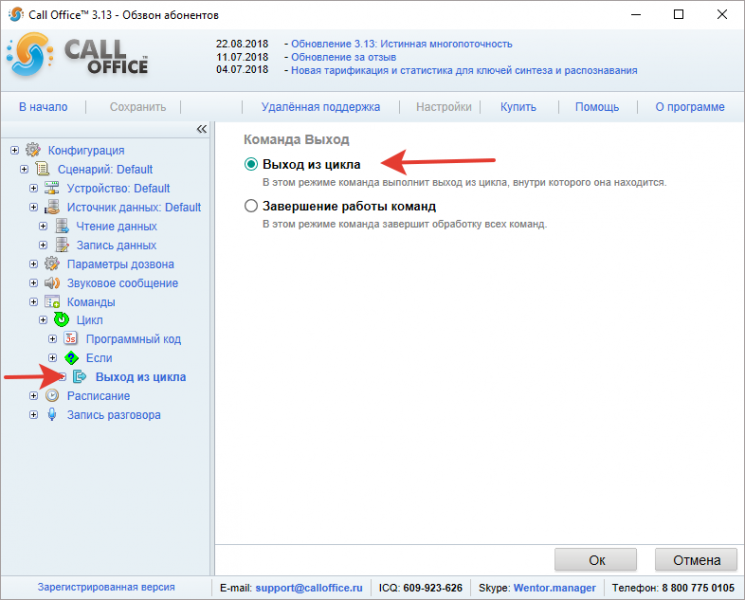Expand the Запись разговора node
745x600 pixels.
(x=34, y=415)
